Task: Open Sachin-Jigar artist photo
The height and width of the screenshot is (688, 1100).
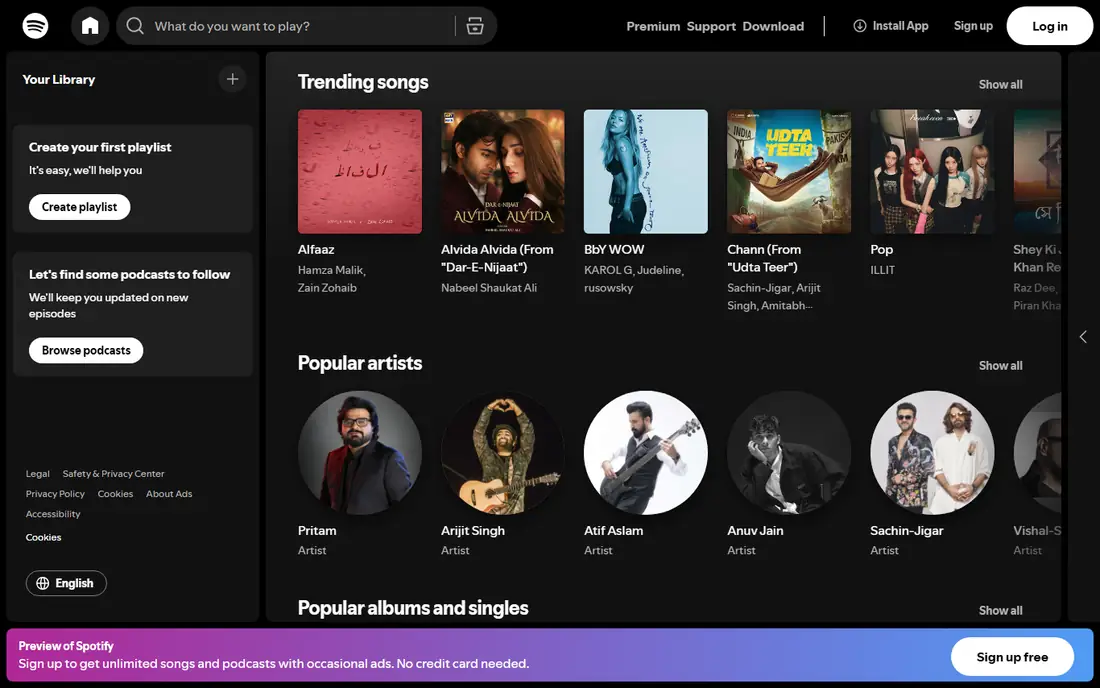Action: click(932, 452)
